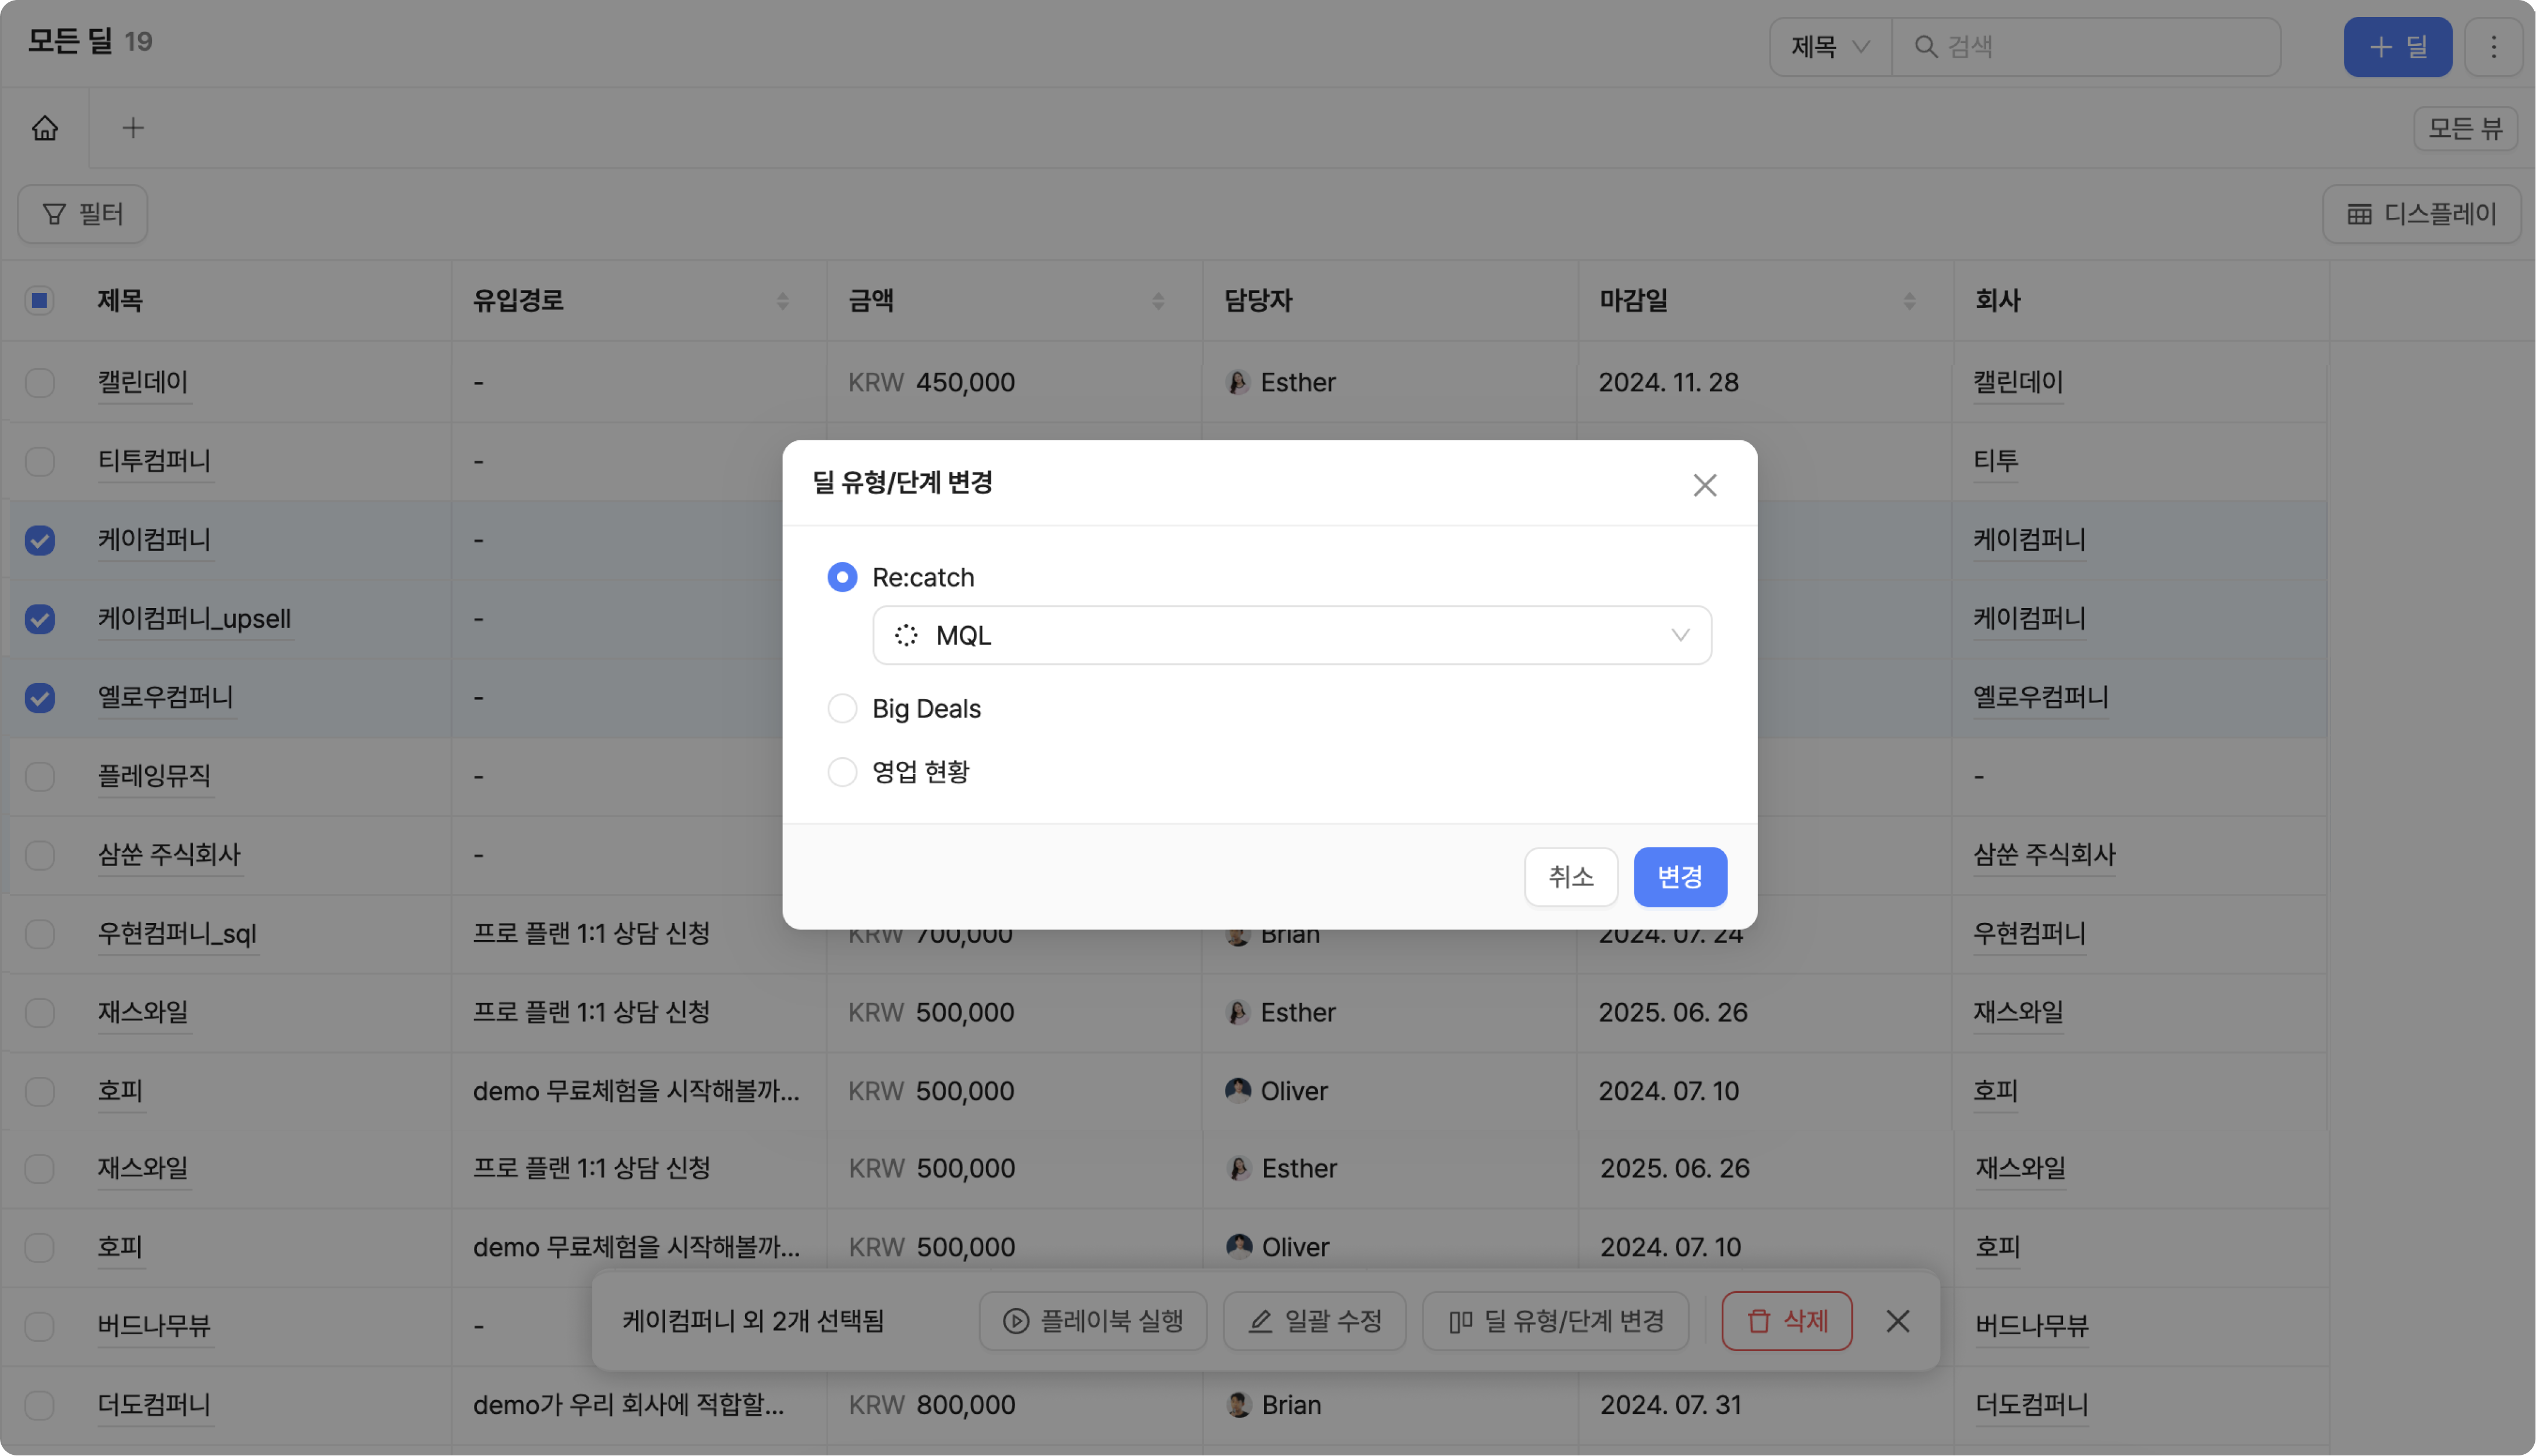
Task: Confirm with the blue 변경 button
Action: click(1679, 877)
